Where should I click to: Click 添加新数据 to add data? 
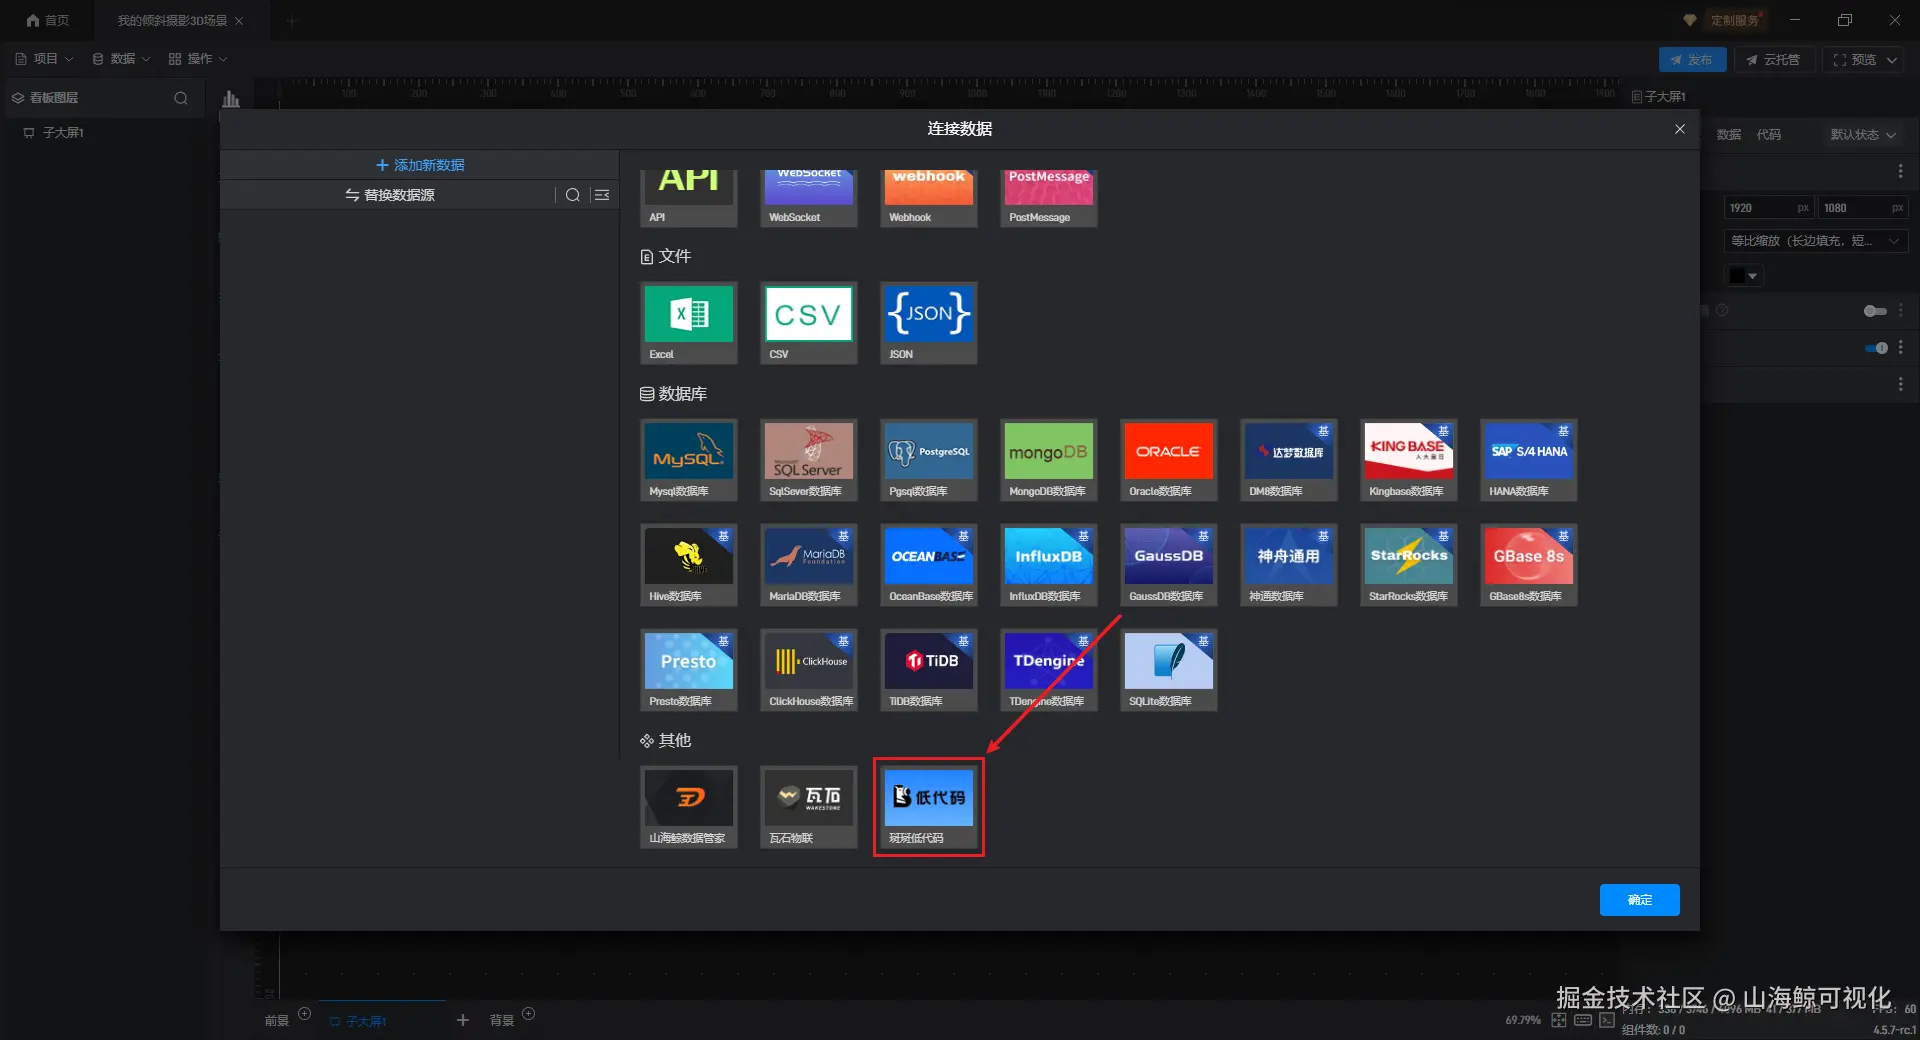coord(420,165)
